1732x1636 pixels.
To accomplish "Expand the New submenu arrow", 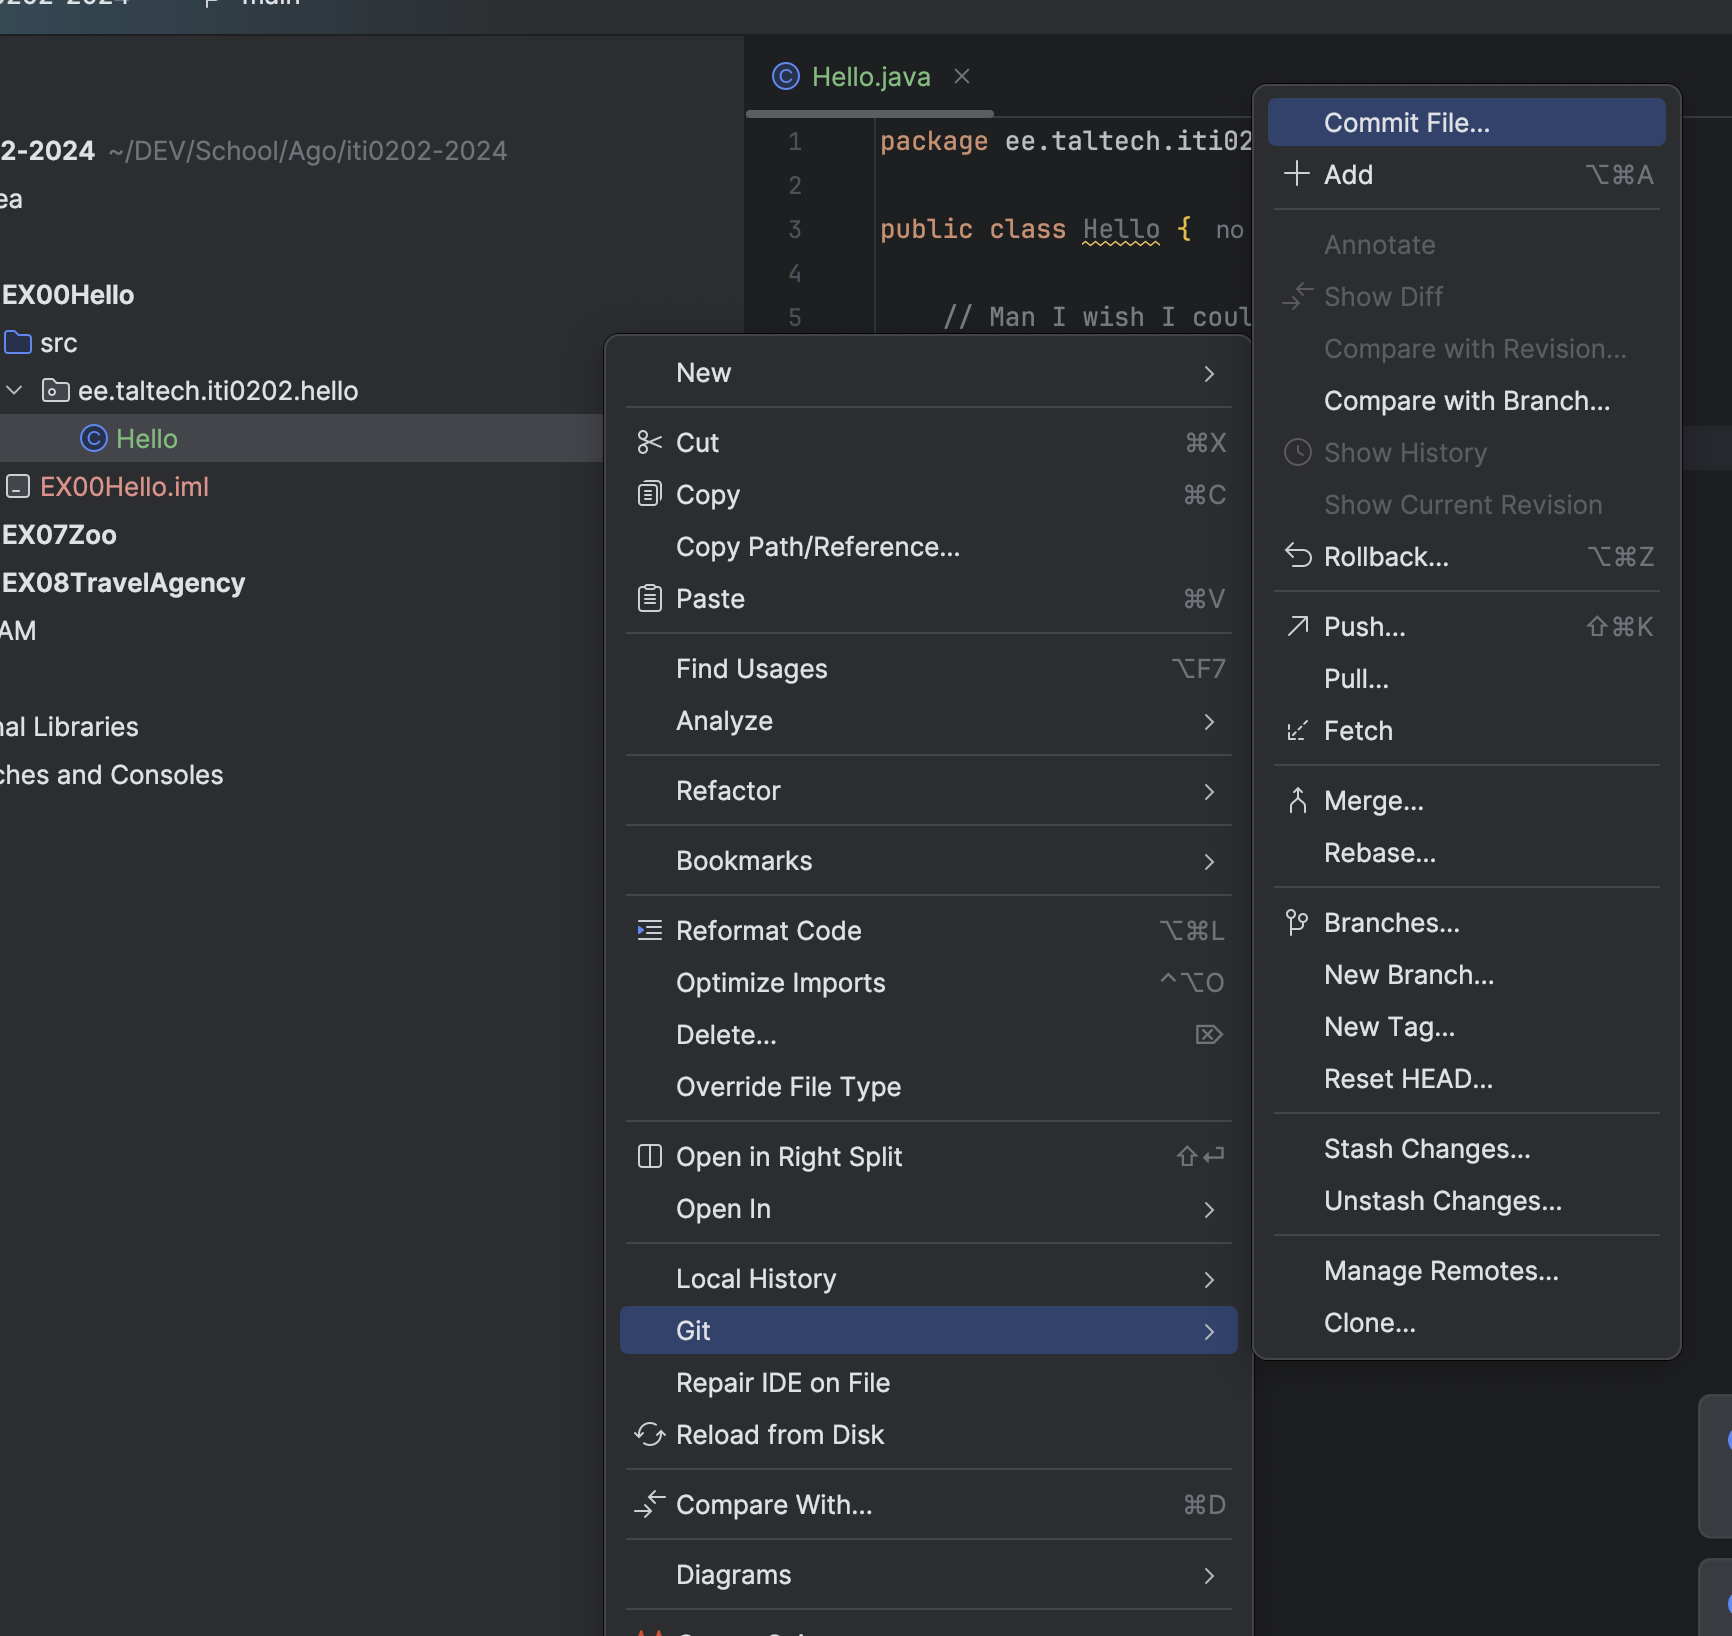I will (x=1209, y=373).
